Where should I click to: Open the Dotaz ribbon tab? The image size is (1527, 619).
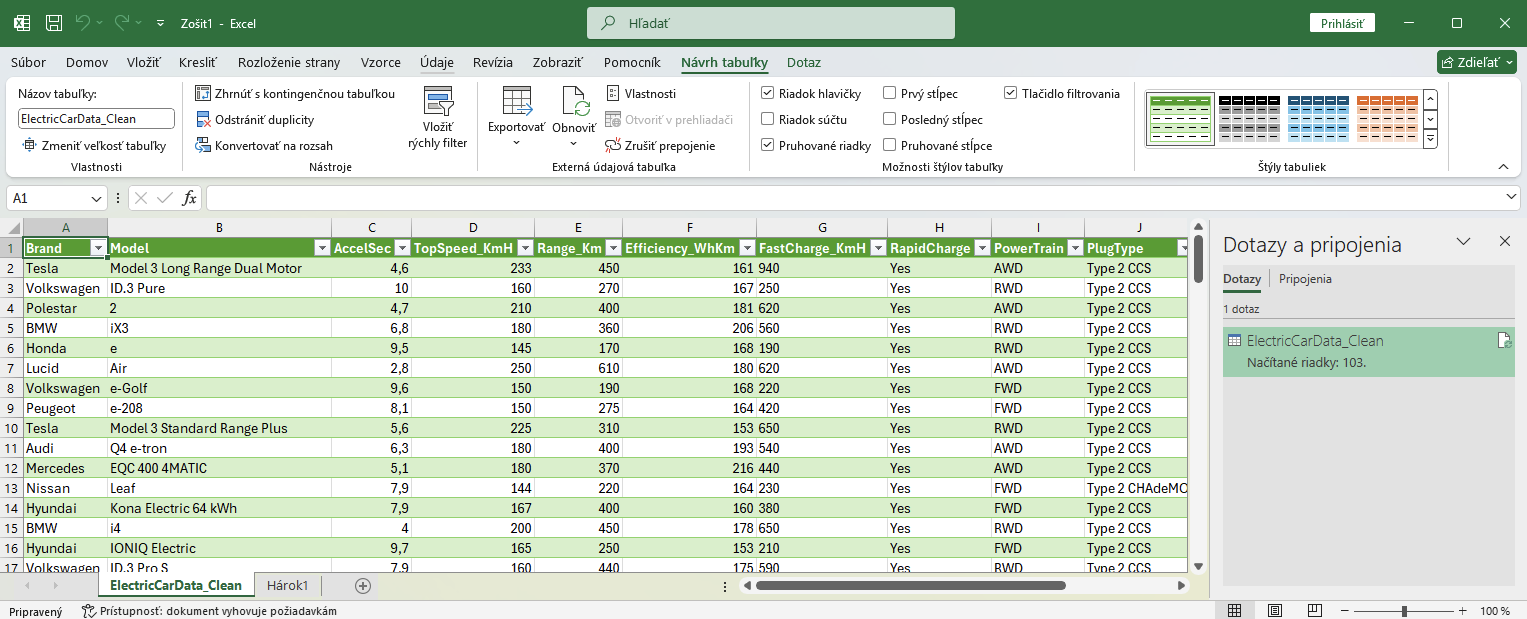[804, 62]
